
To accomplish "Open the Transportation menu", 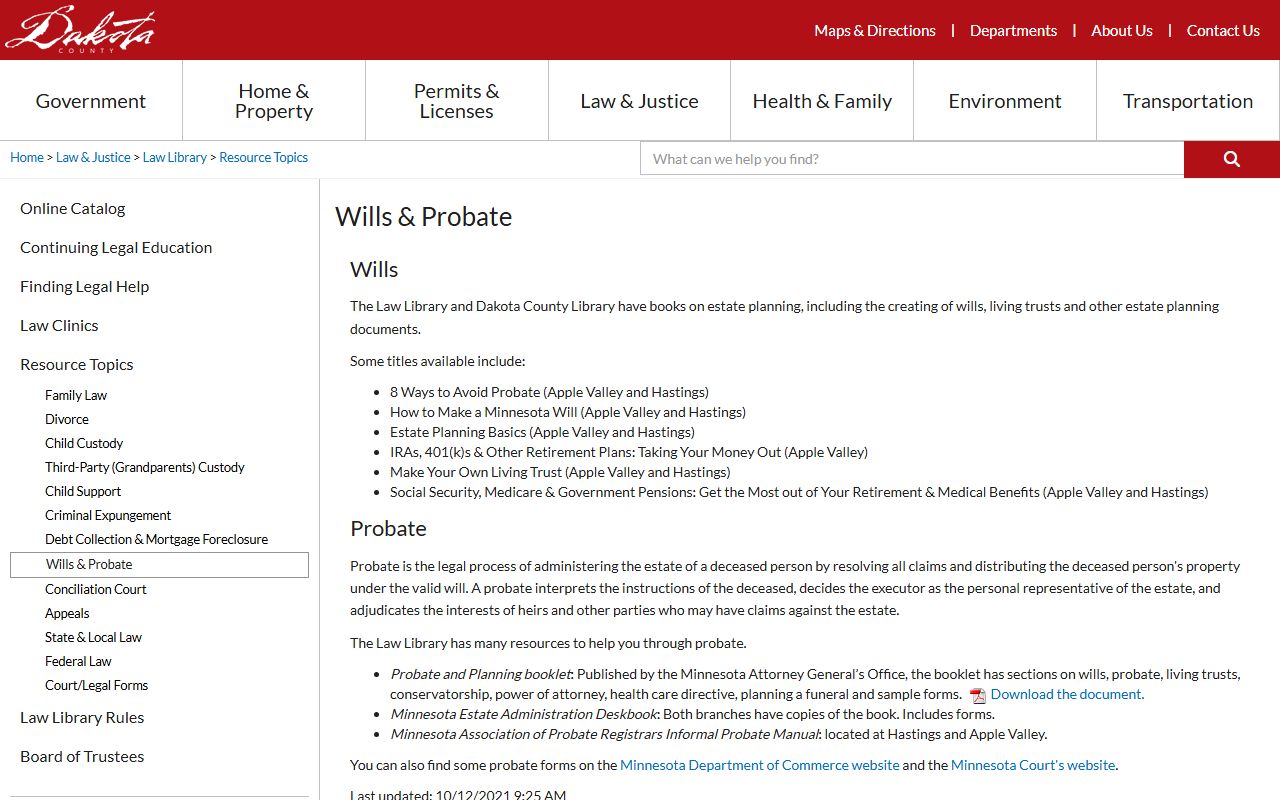I will coord(1188,101).
